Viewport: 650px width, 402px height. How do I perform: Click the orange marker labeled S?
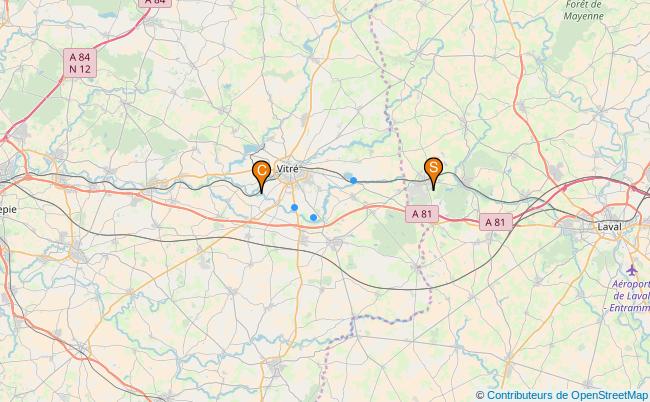pos(433,173)
